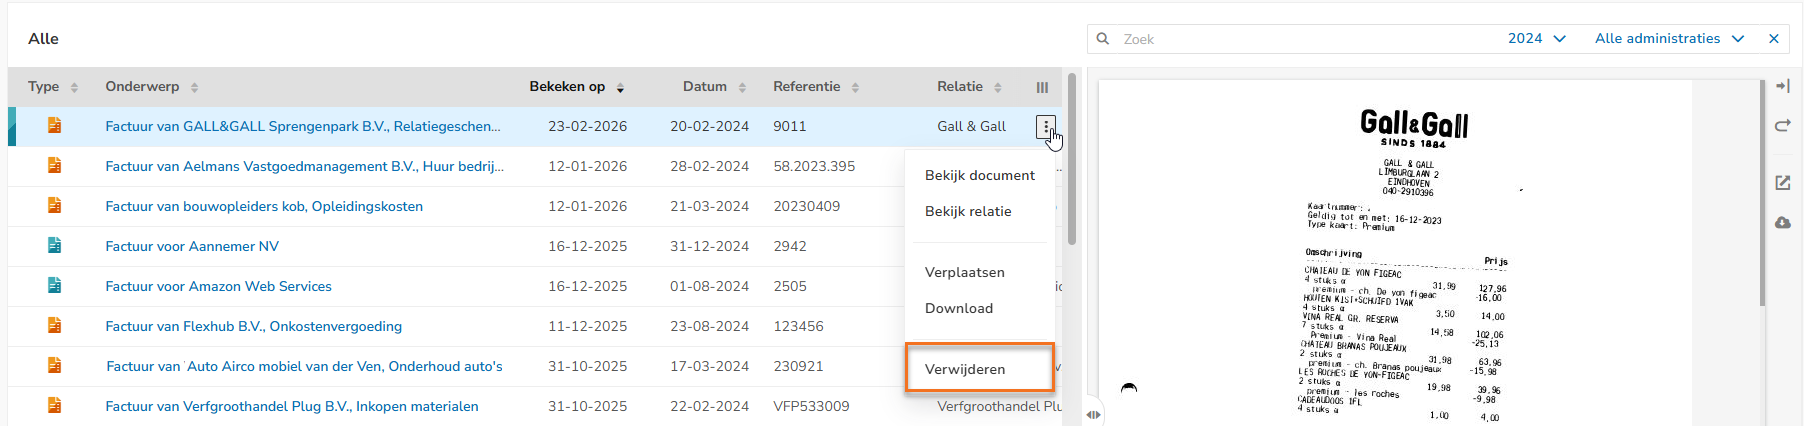Click the Onderwerp column header

click(142, 87)
